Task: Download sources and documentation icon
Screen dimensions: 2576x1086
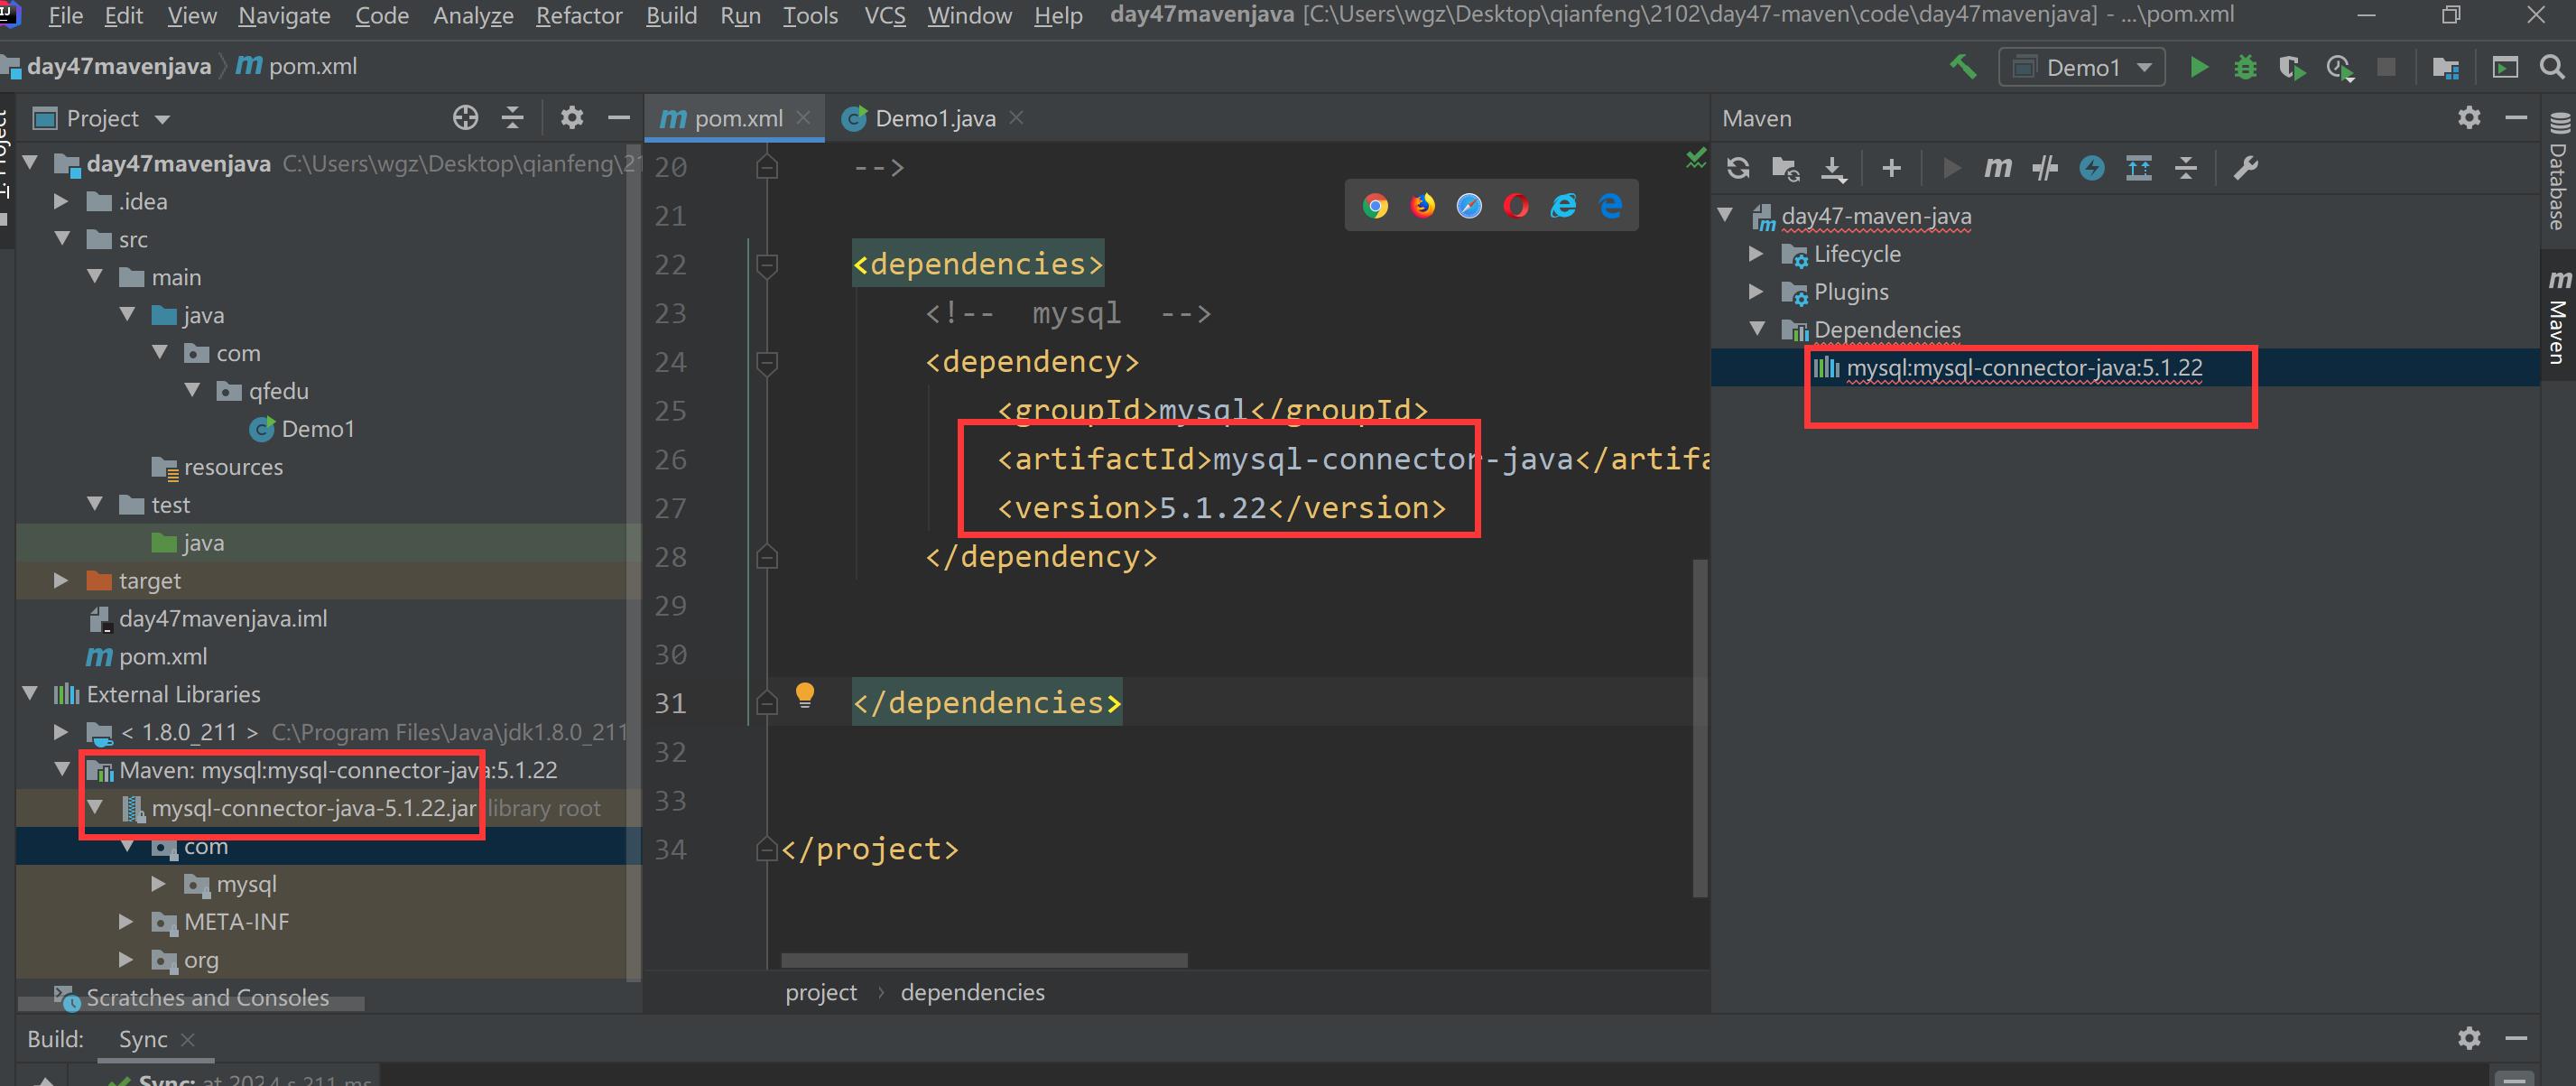Action: [1833, 168]
